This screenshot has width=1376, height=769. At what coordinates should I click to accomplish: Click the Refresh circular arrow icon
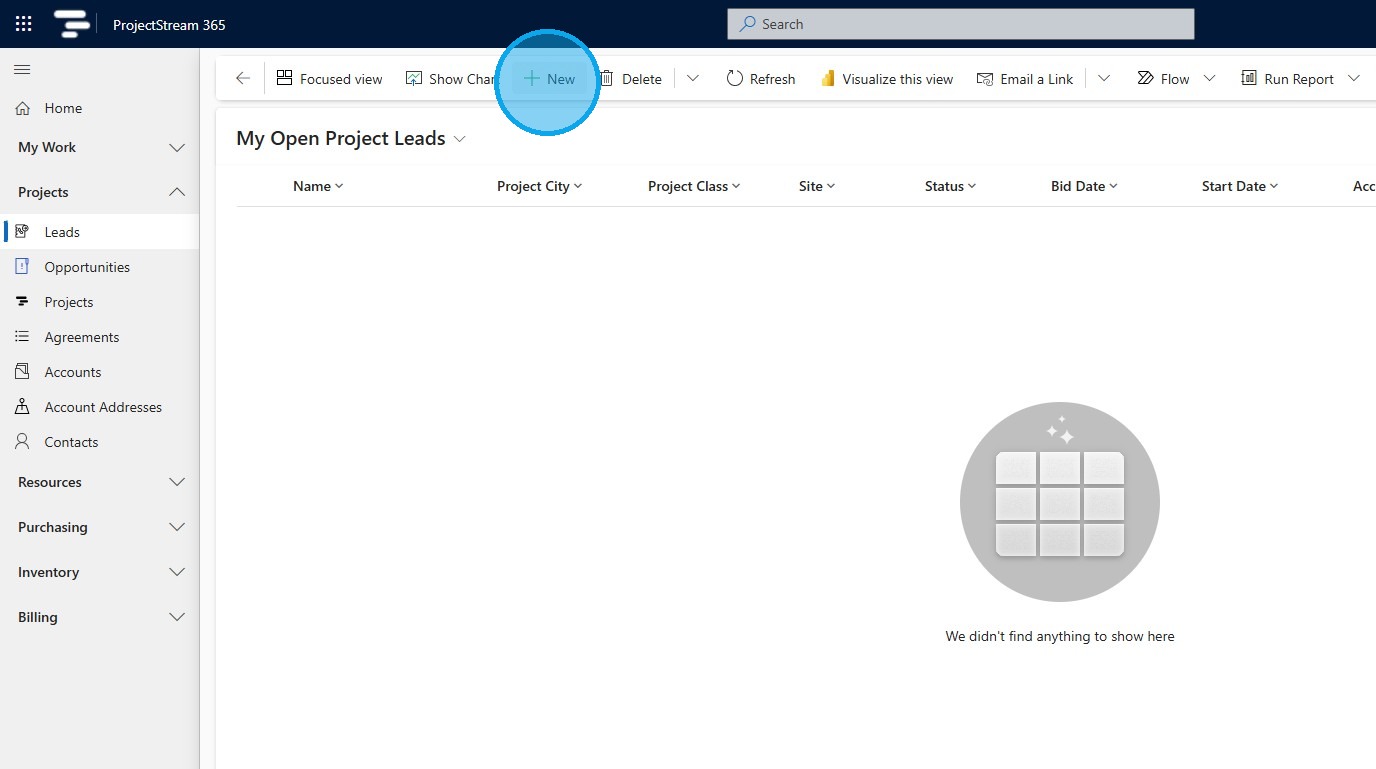(735, 78)
